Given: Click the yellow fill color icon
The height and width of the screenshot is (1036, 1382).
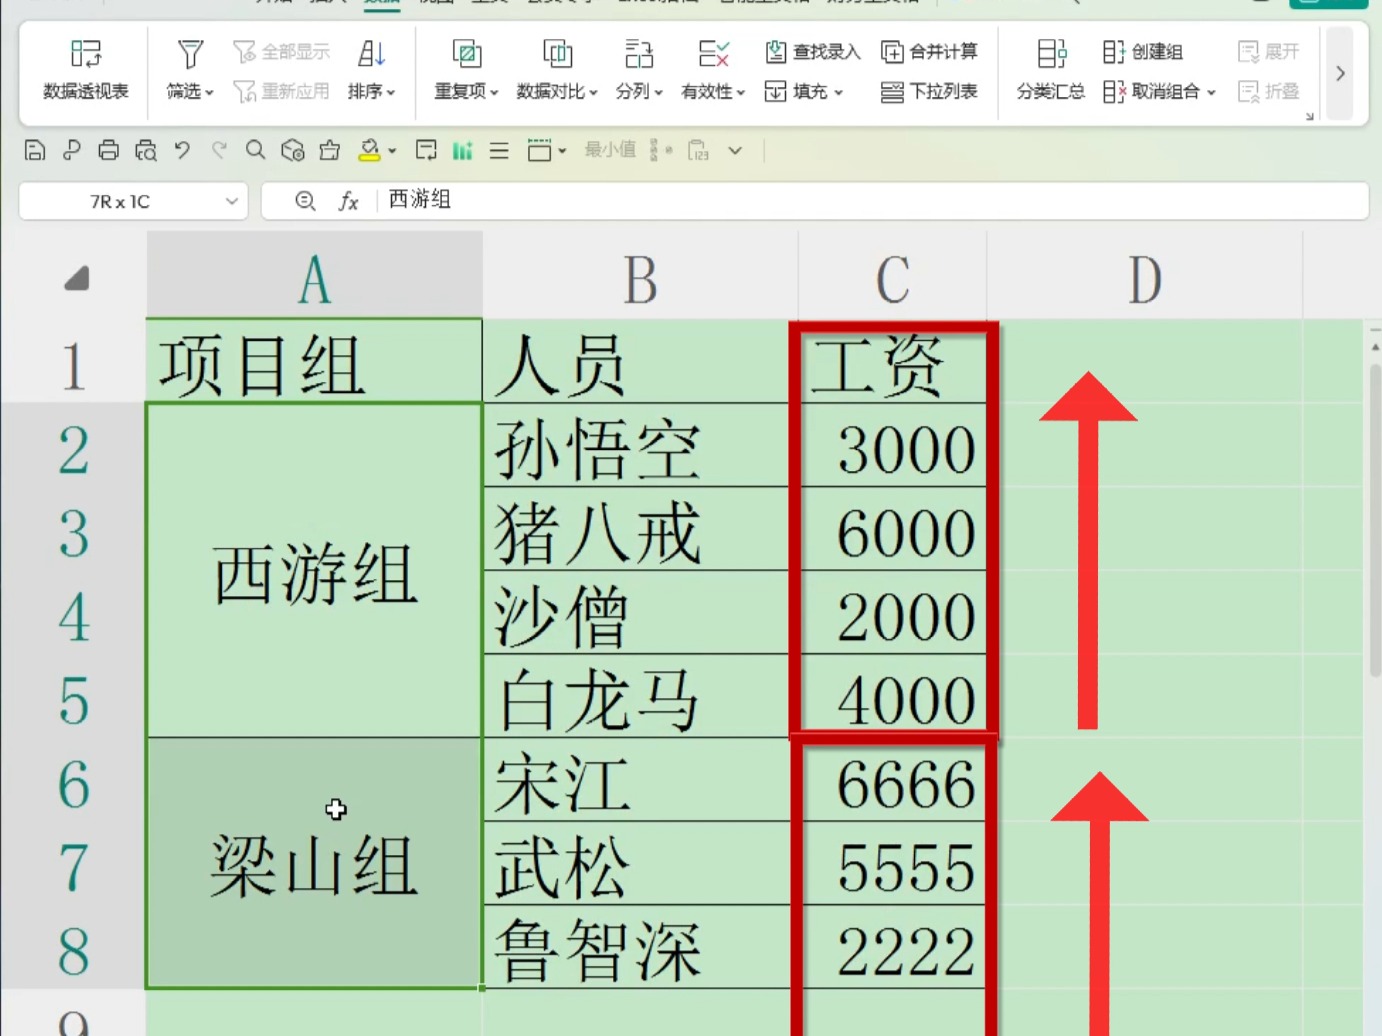Looking at the screenshot, I should [x=369, y=150].
